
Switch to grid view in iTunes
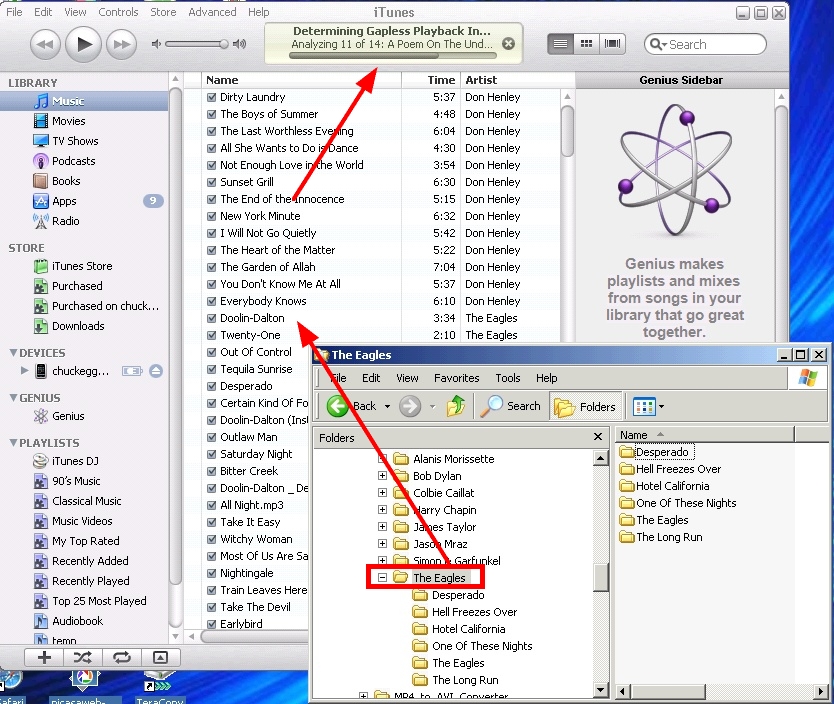(x=586, y=44)
